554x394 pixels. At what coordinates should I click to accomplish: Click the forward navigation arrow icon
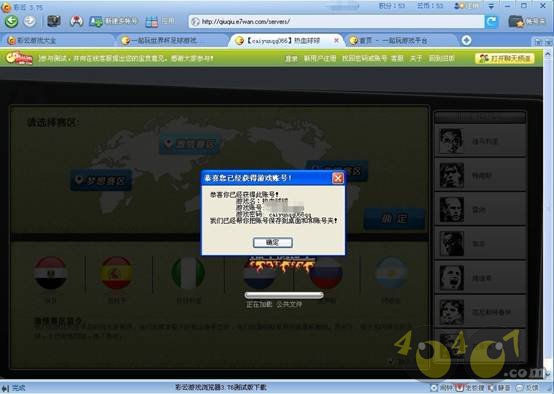30,21
